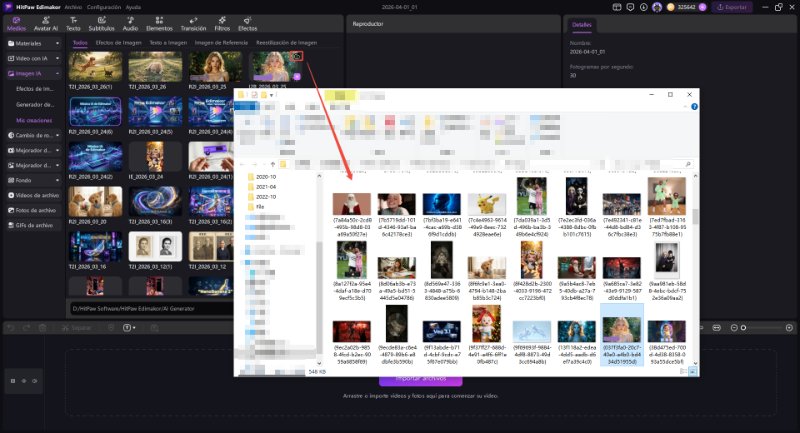800x433 pixels.
Task: Click the help icon in the file explorer
Action: coord(696,107)
